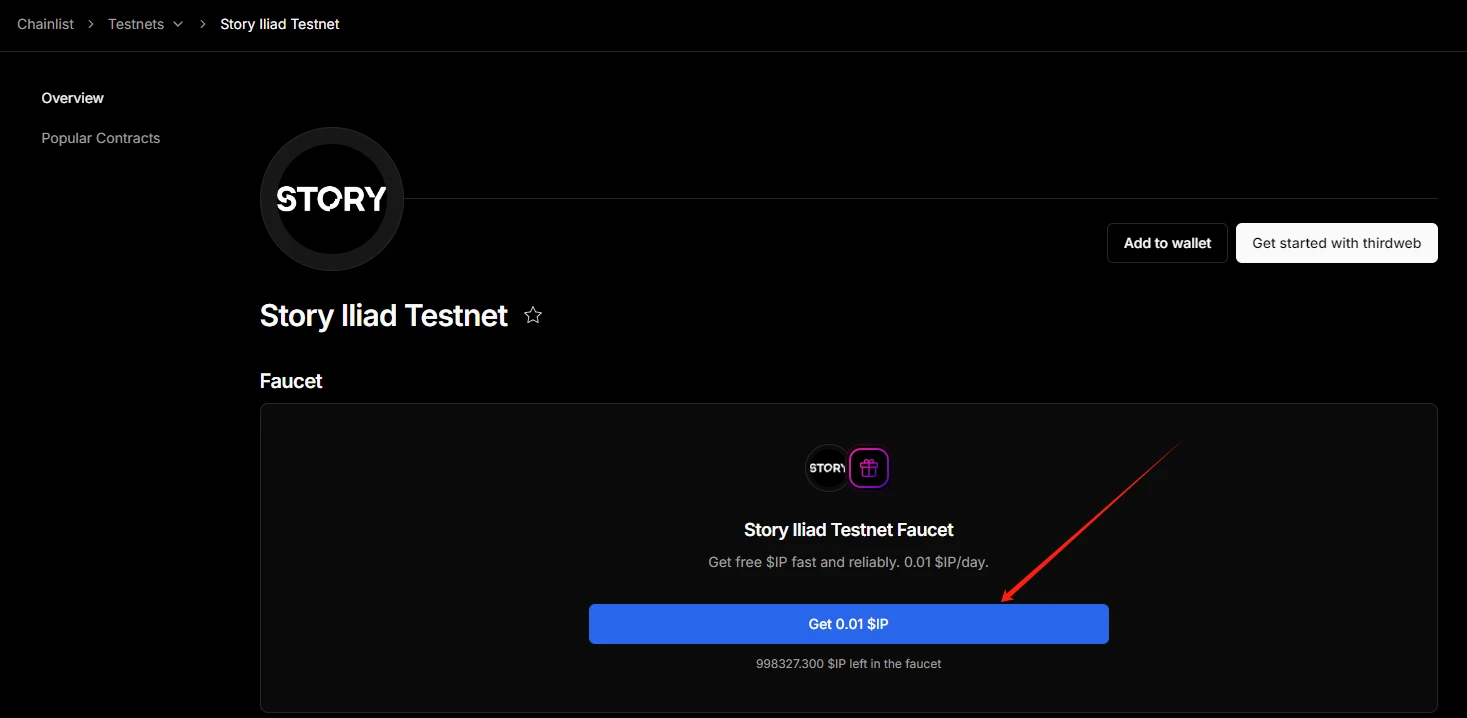Expand the dropdown chevron beside Testnets

(178, 24)
